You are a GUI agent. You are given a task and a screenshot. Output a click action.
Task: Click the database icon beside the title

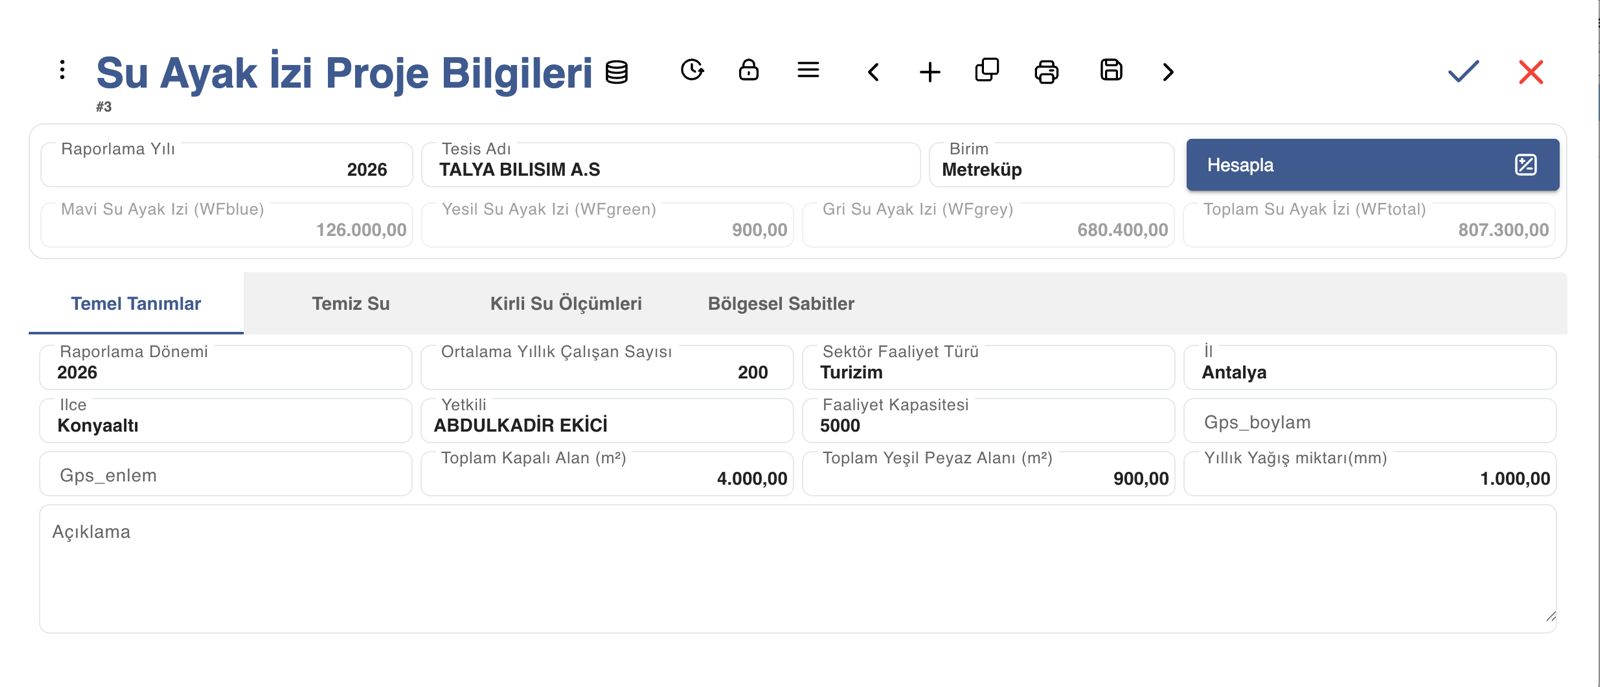click(x=617, y=72)
